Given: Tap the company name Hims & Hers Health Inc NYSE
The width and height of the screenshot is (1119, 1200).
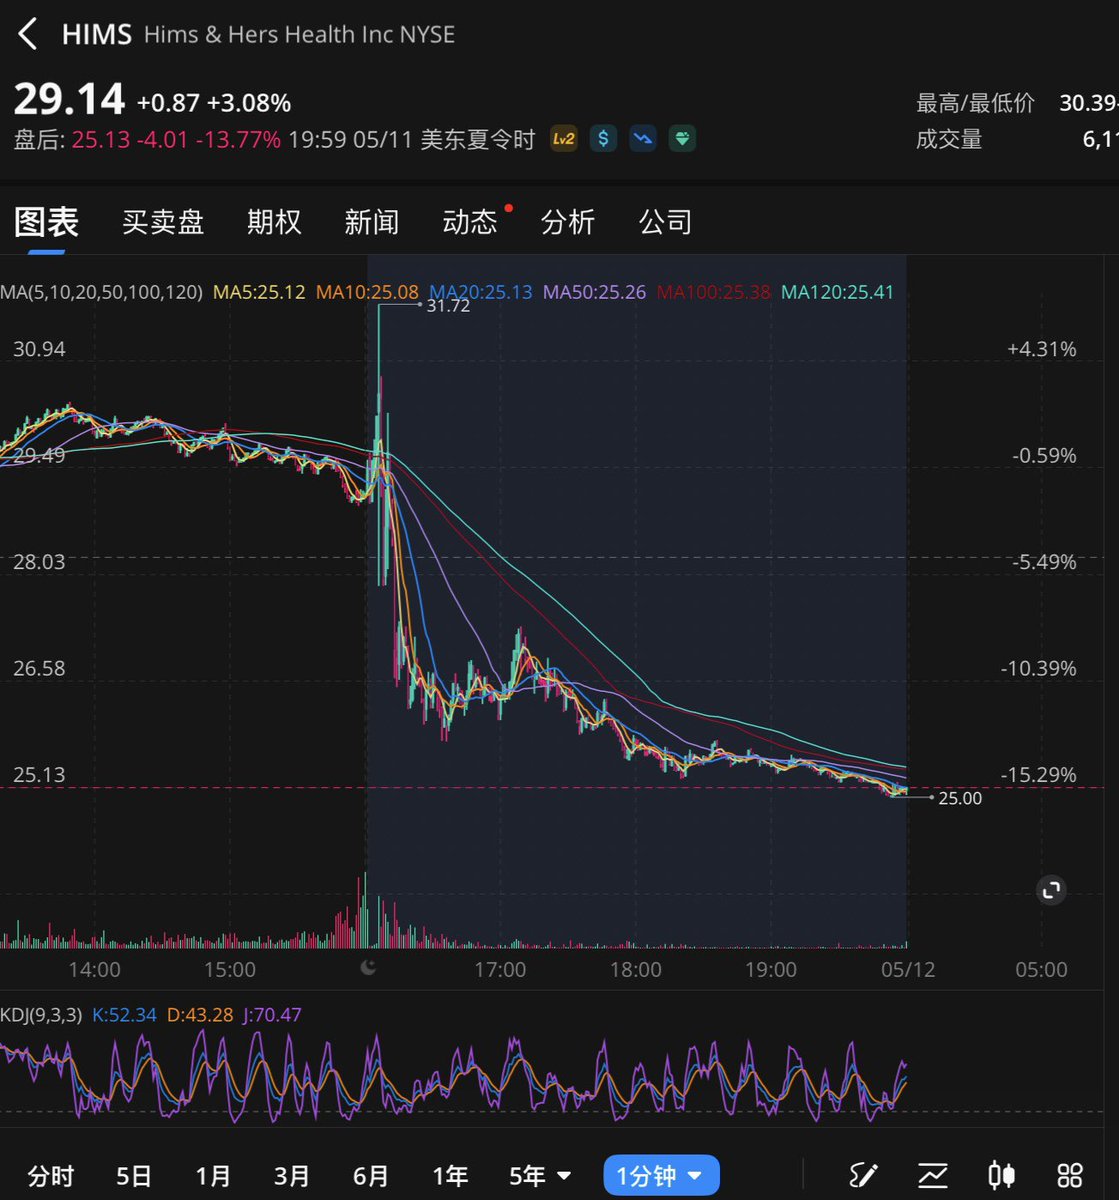Looking at the screenshot, I should pyautogui.click(x=299, y=34).
